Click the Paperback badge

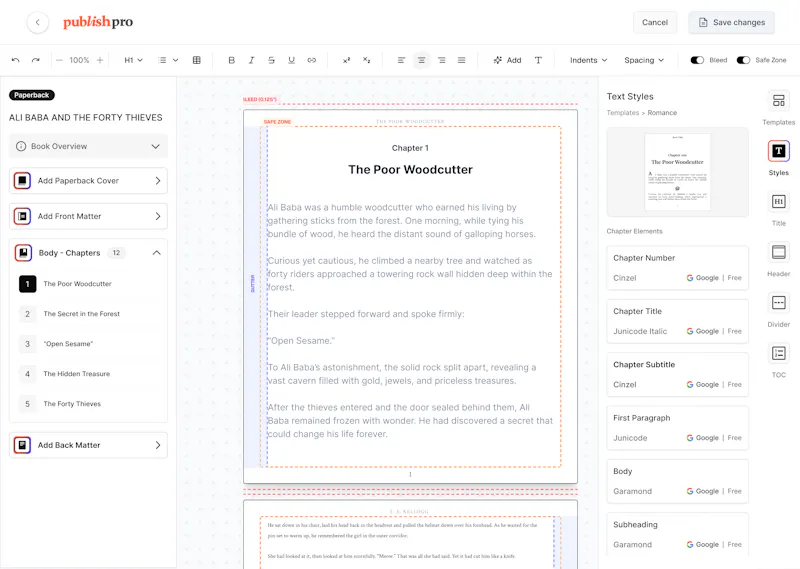click(x=32, y=95)
